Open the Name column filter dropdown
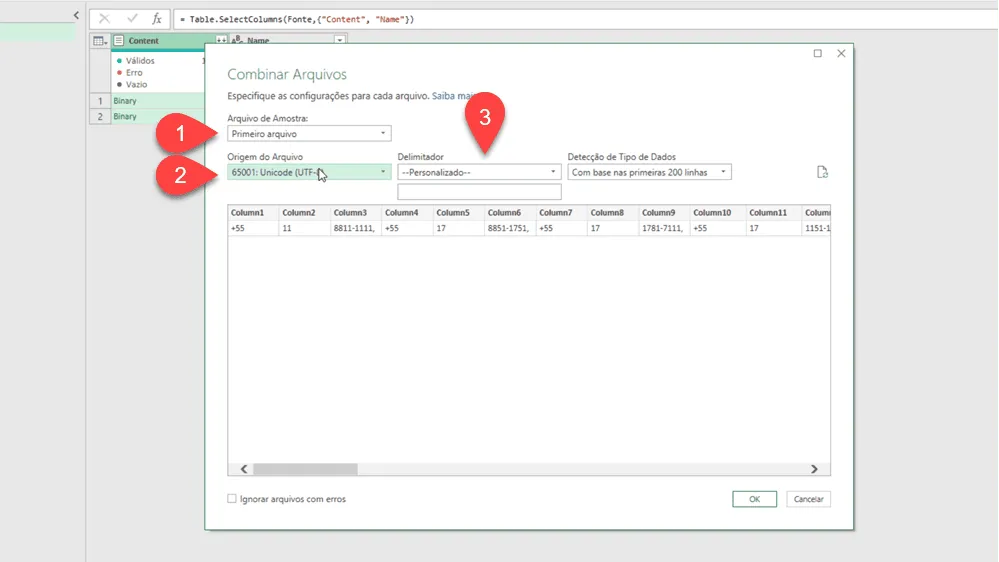Image resolution: width=999 pixels, height=562 pixels. point(340,40)
